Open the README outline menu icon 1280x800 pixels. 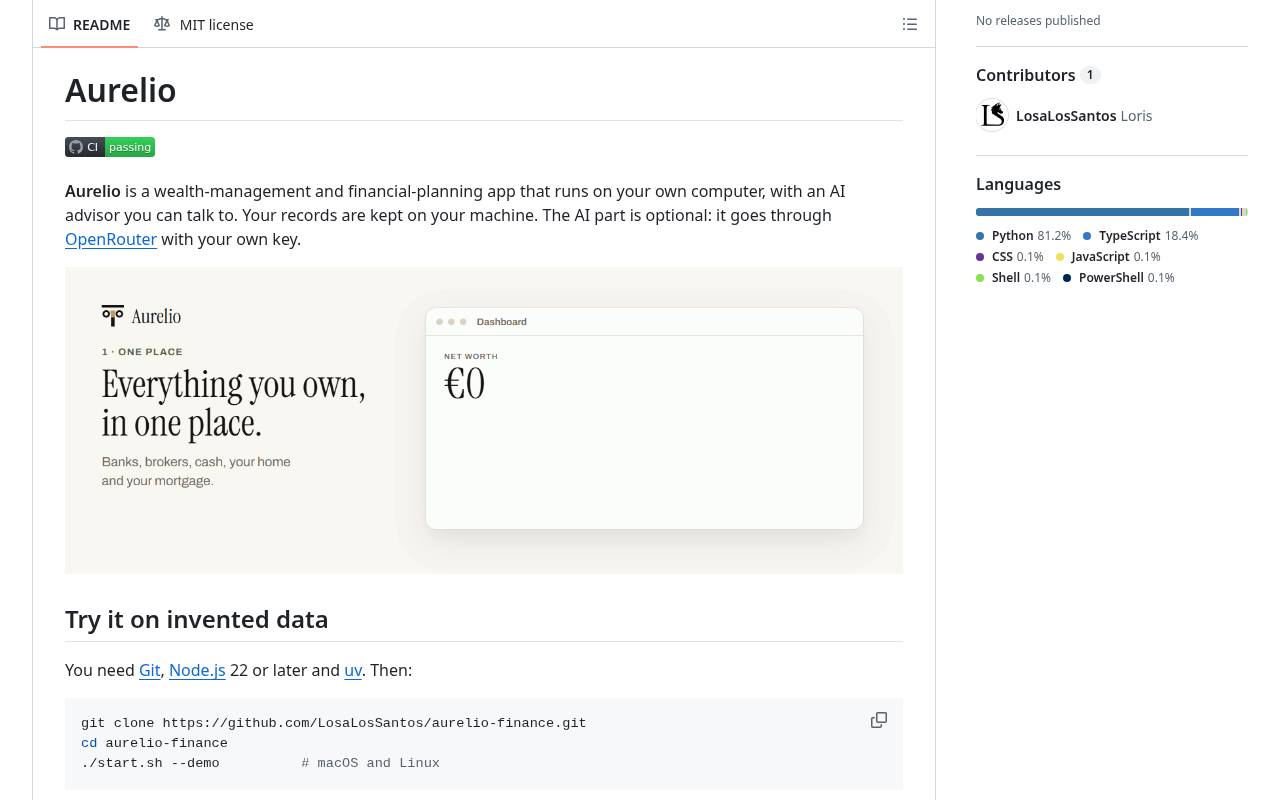[910, 24]
